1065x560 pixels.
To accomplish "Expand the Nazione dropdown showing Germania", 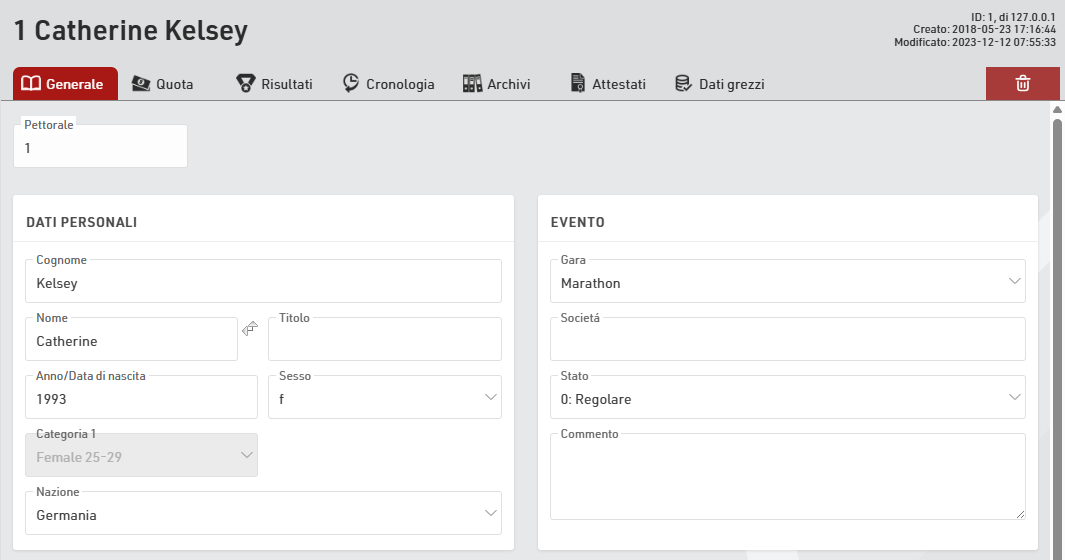I will point(263,514).
